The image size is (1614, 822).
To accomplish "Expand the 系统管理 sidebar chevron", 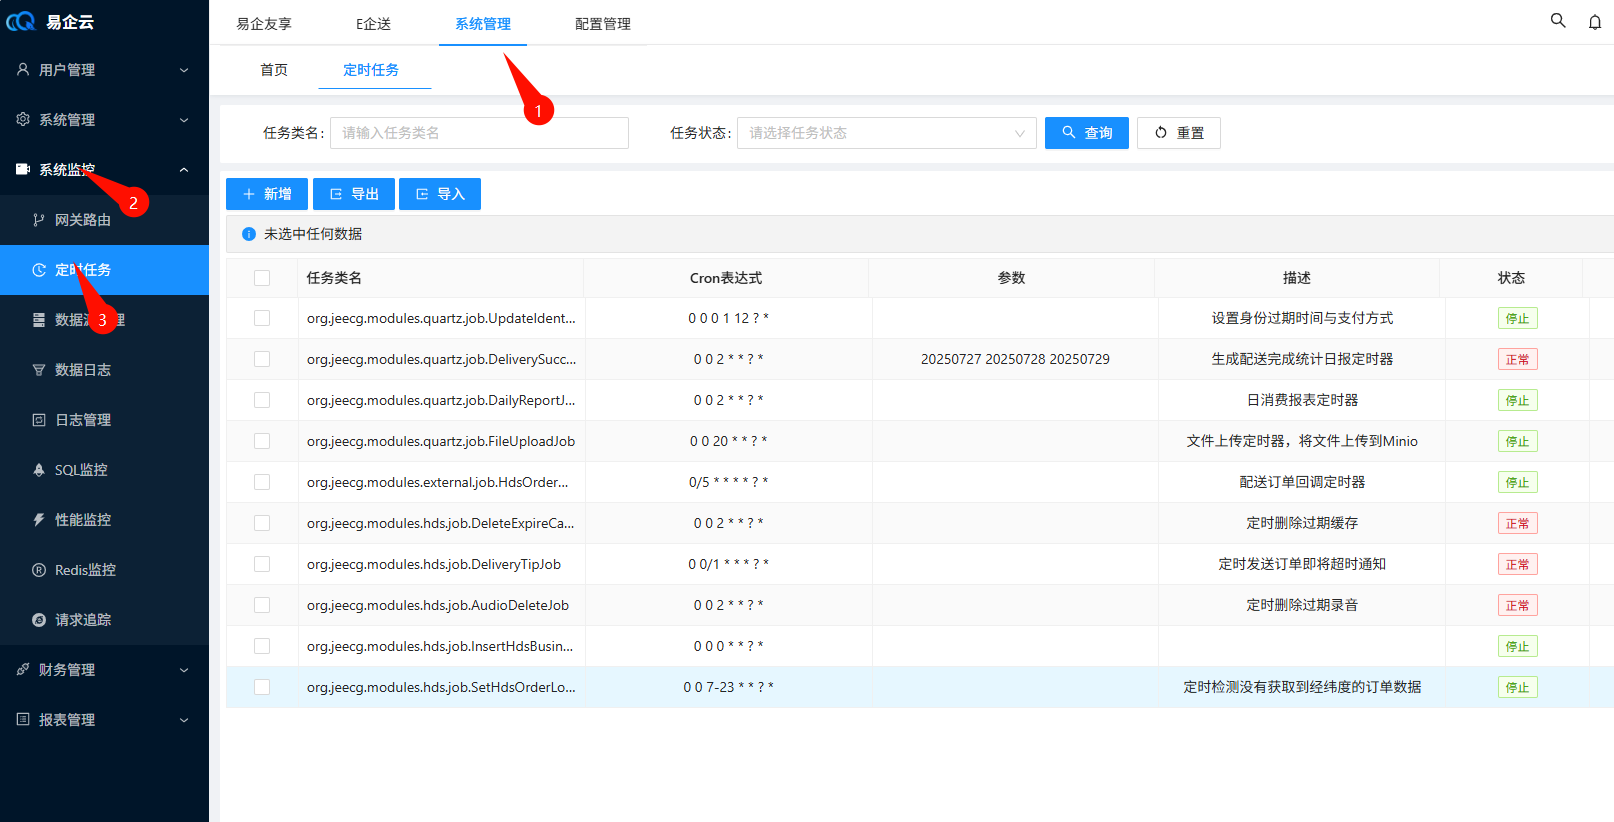I will pyautogui.click(x=184, y=120).
